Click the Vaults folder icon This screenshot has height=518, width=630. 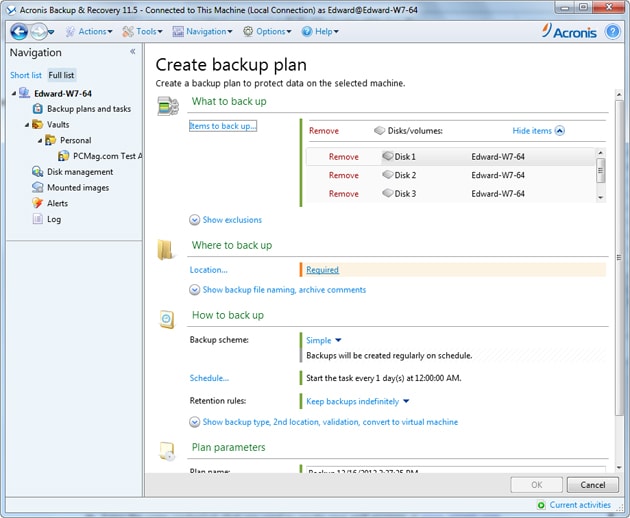click(37, 125)
